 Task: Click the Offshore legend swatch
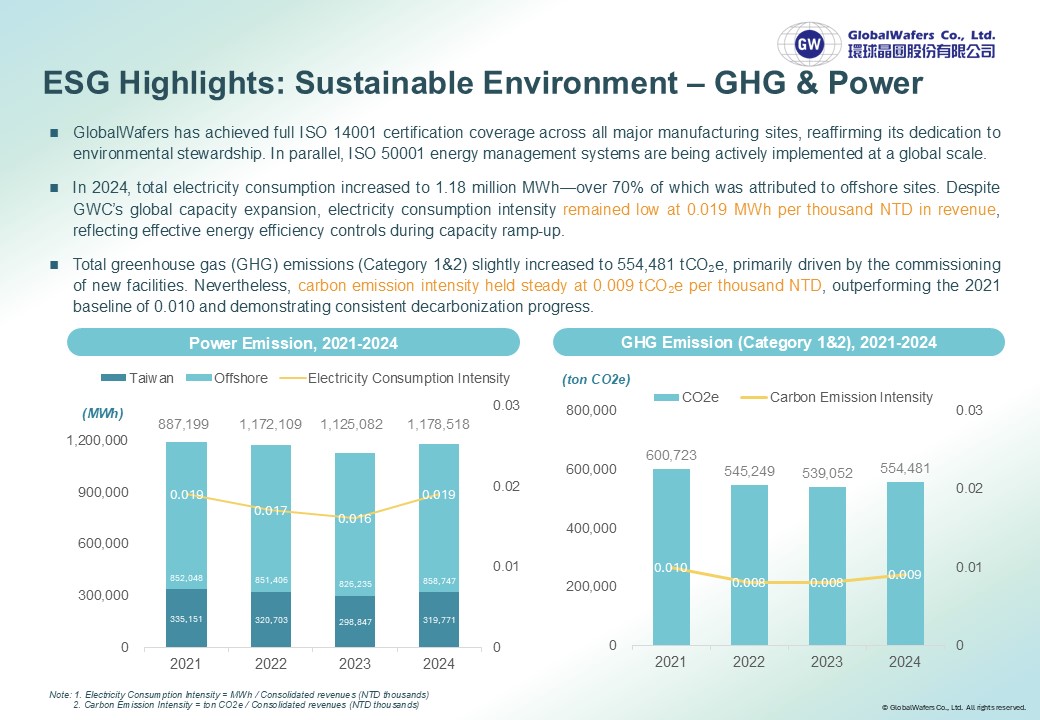click(199, 378)
